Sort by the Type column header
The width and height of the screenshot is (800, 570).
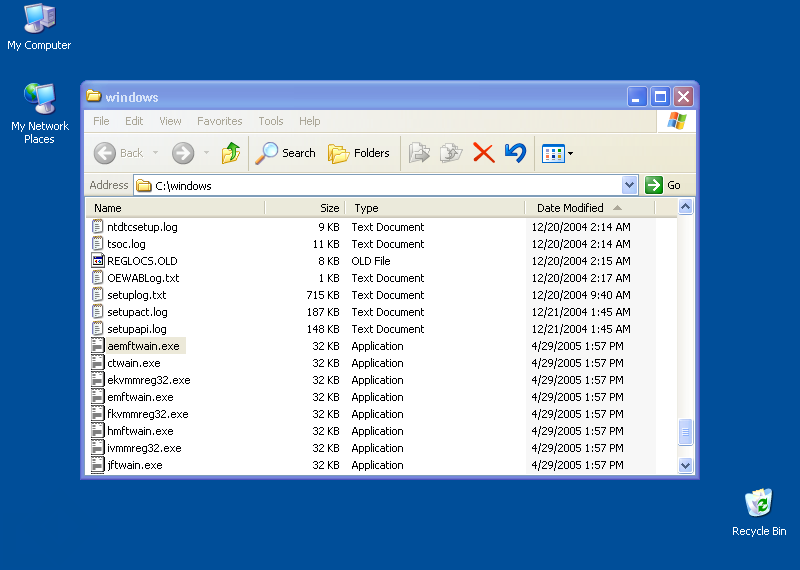pos(435,208)
